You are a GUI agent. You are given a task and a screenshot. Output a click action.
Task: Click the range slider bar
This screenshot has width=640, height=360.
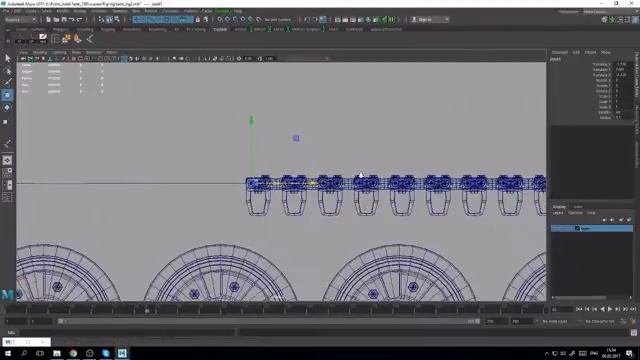click(269, 322)
